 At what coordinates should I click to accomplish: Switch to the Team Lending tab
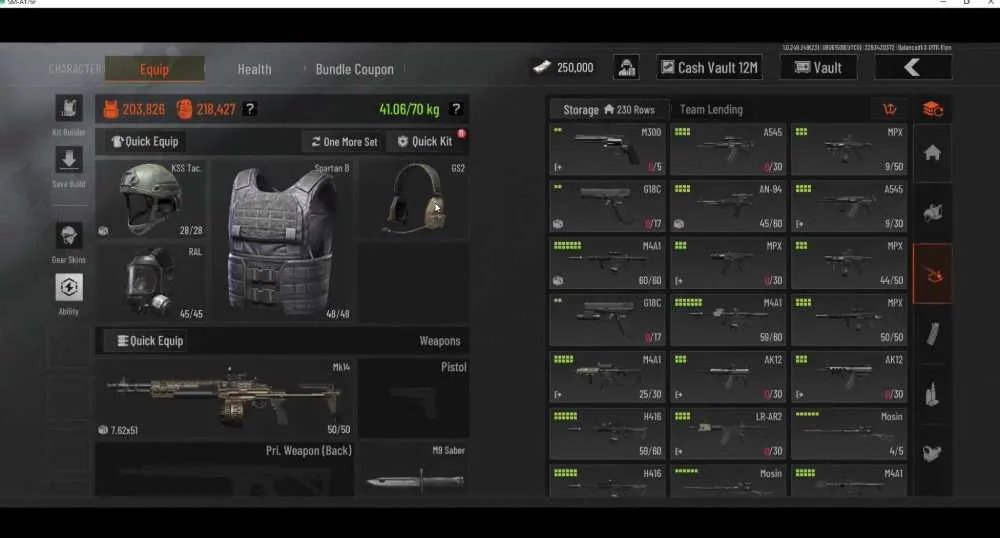point(711,110)
